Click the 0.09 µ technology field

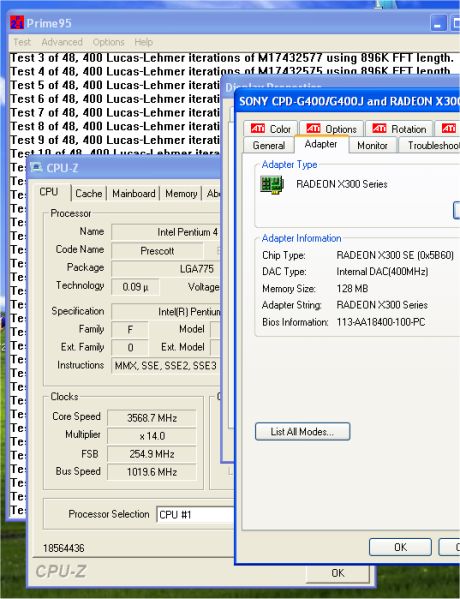coord(135,287)
